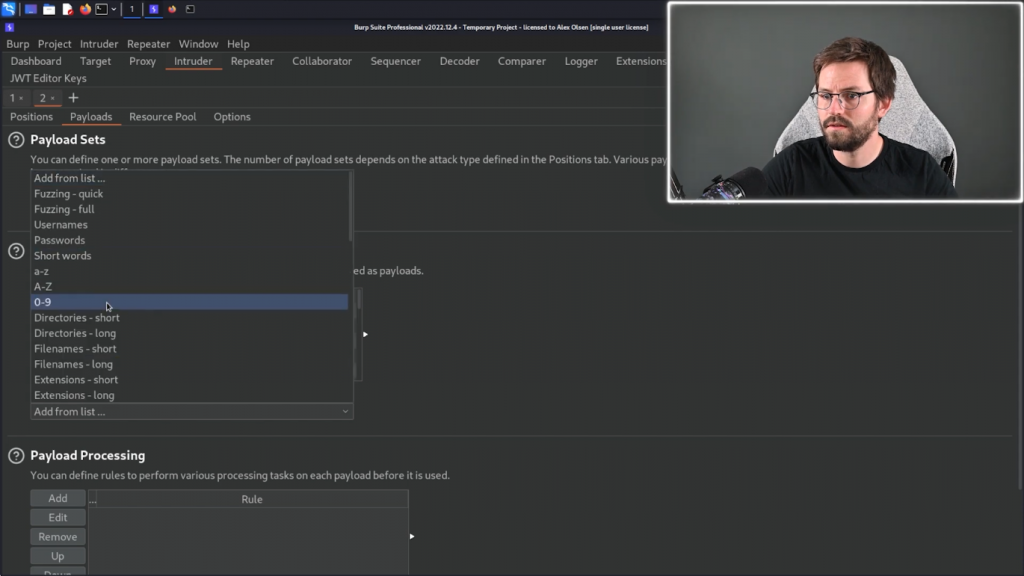Switch to the Decoder tab
The image size is (1024, 576).
[460, 61]
